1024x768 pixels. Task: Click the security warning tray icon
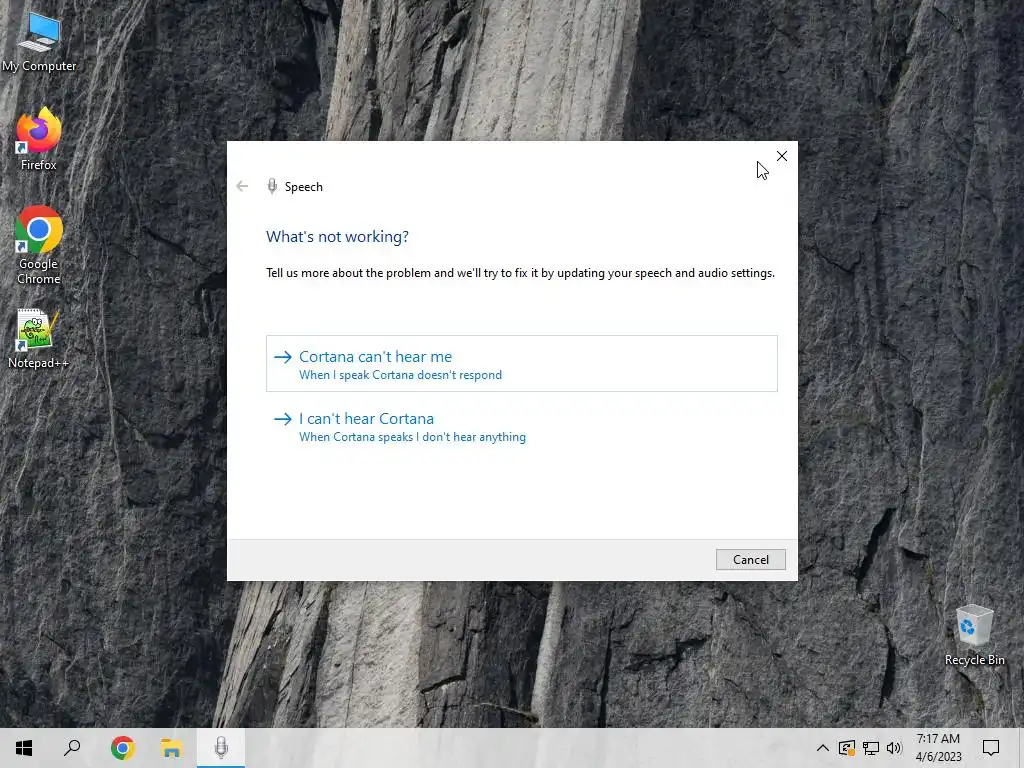click(x=847, y=748)
